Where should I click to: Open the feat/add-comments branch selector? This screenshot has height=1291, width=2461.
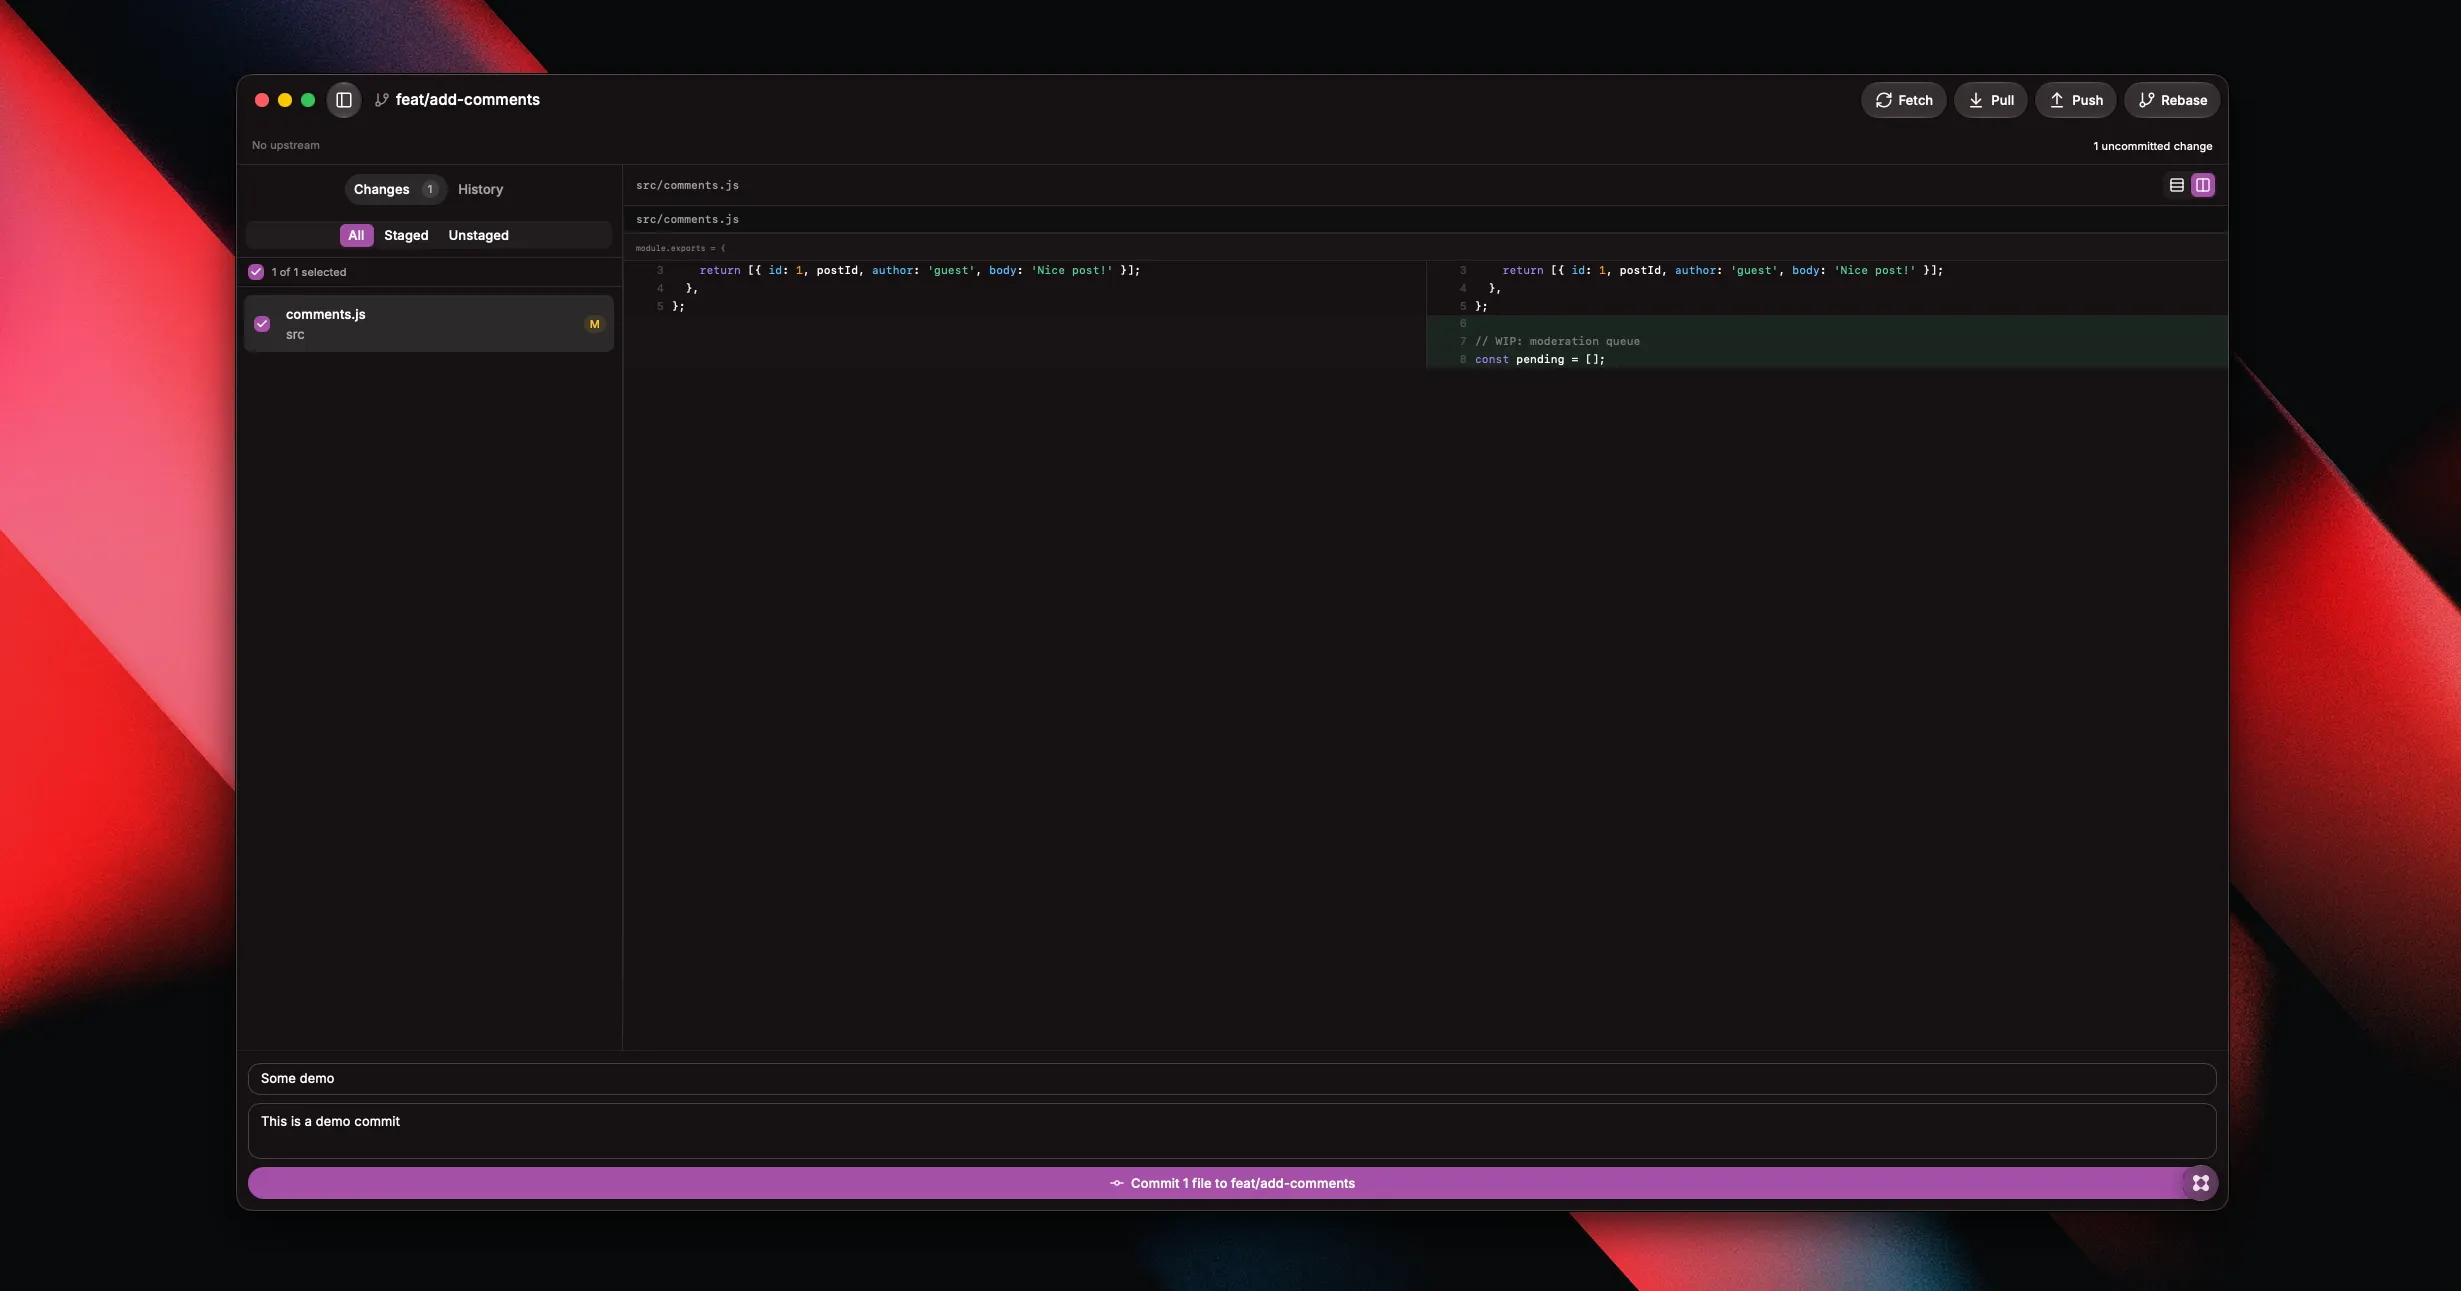[458, 100]
